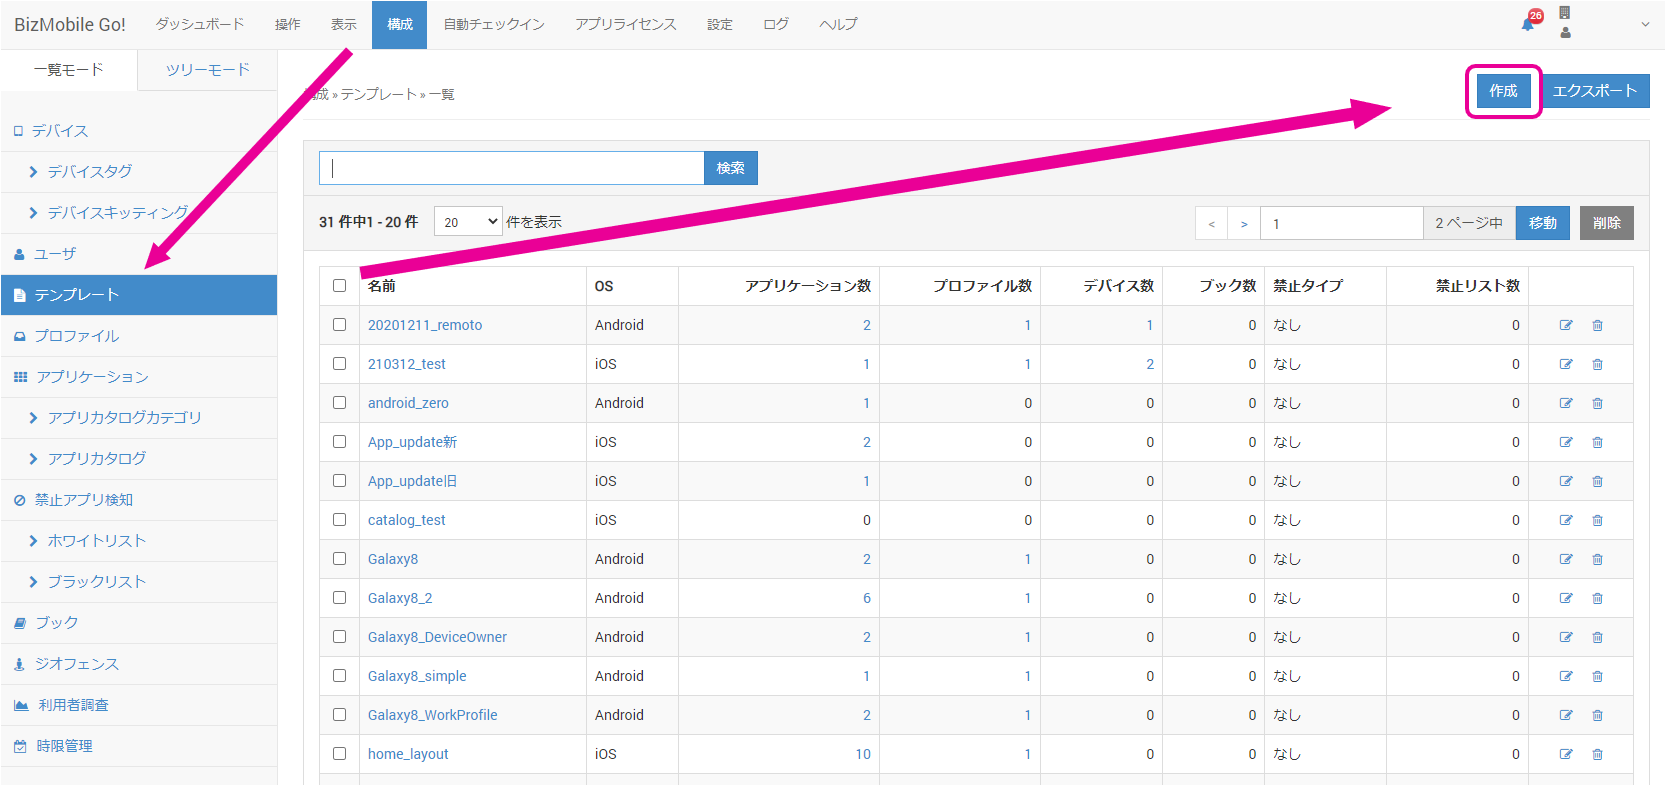The height and width of the screenshot is (787, 1665).
Task: Open the アプリライセンス menu
Action: [x=625, y=24]
